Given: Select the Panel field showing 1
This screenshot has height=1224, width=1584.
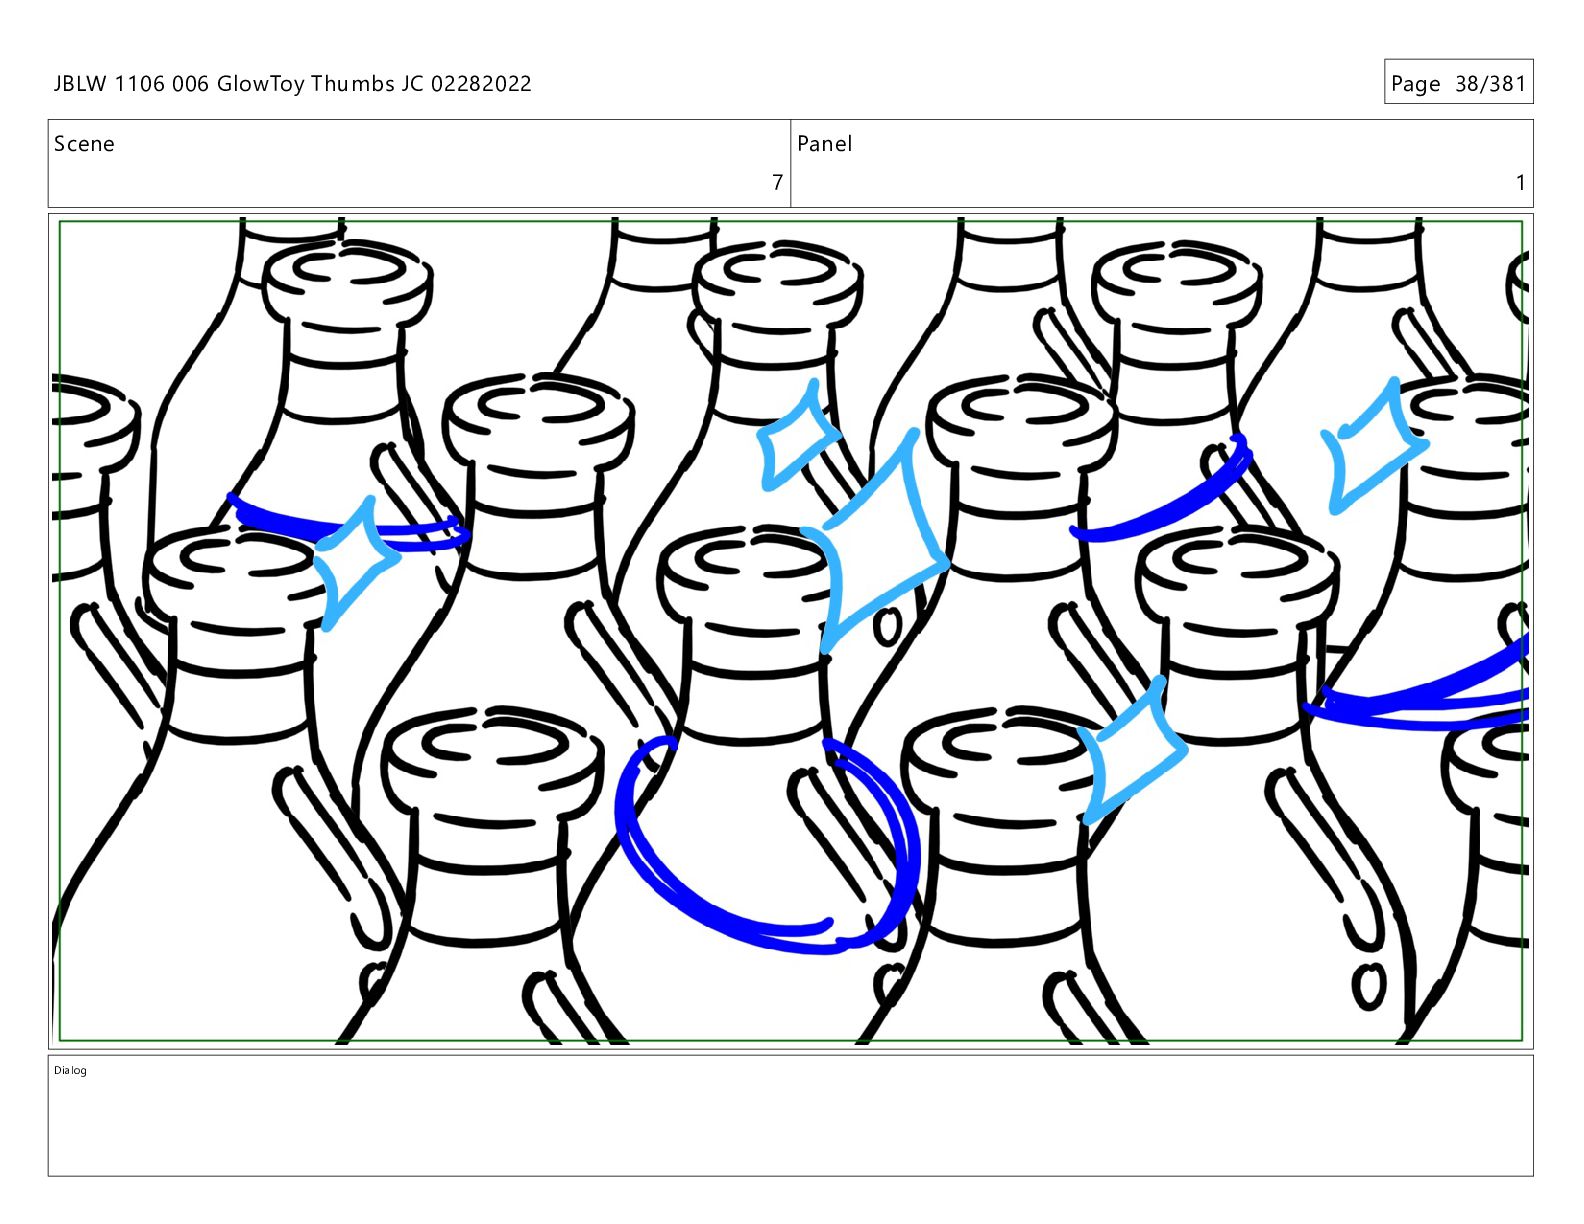Looking at the screenshot, I should tap(1162, 164).
